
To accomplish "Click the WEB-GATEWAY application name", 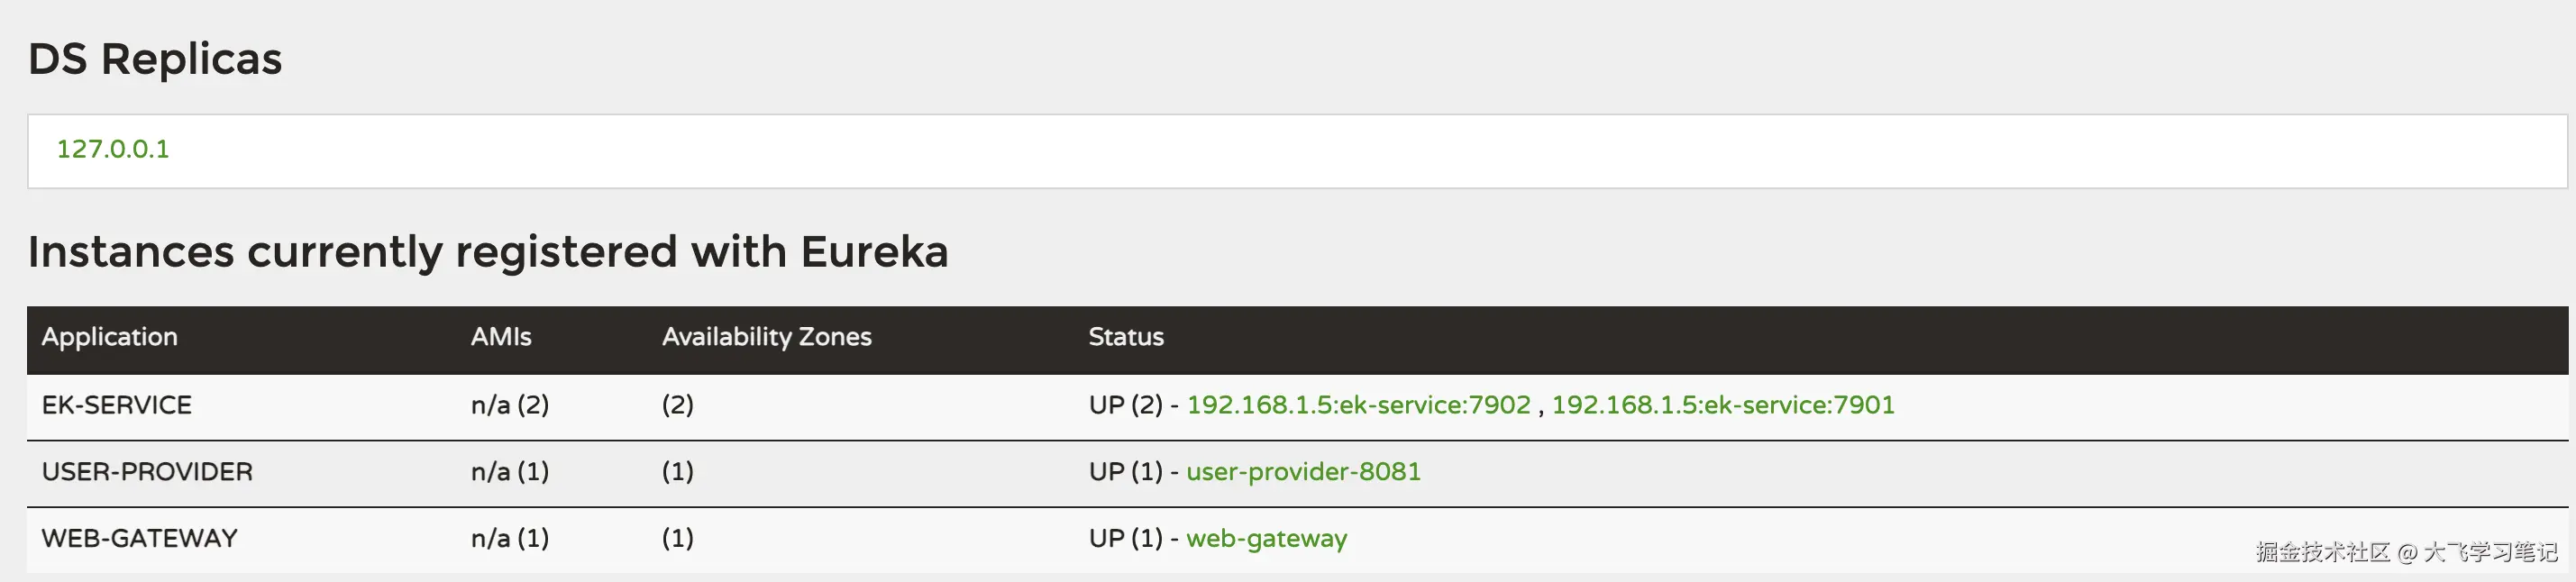I will (x=140, y=539).
